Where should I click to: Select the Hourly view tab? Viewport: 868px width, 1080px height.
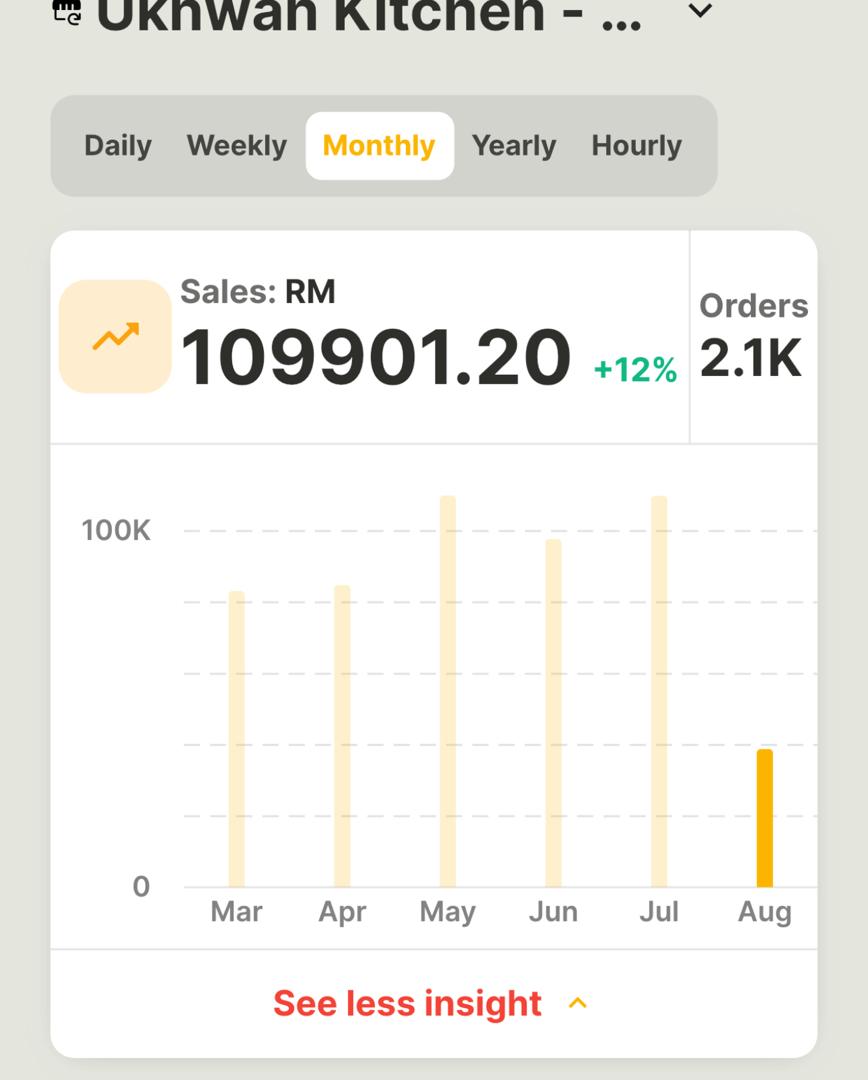click(x=637, y=146)
